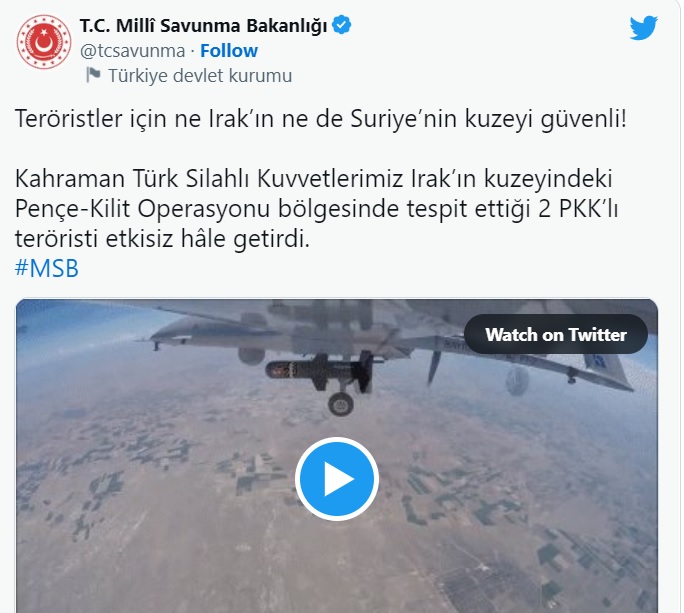Image resolution: width=684 pixels, height=613 pixels.
Task: Open the Twitter bird logo
Action: 643,28
